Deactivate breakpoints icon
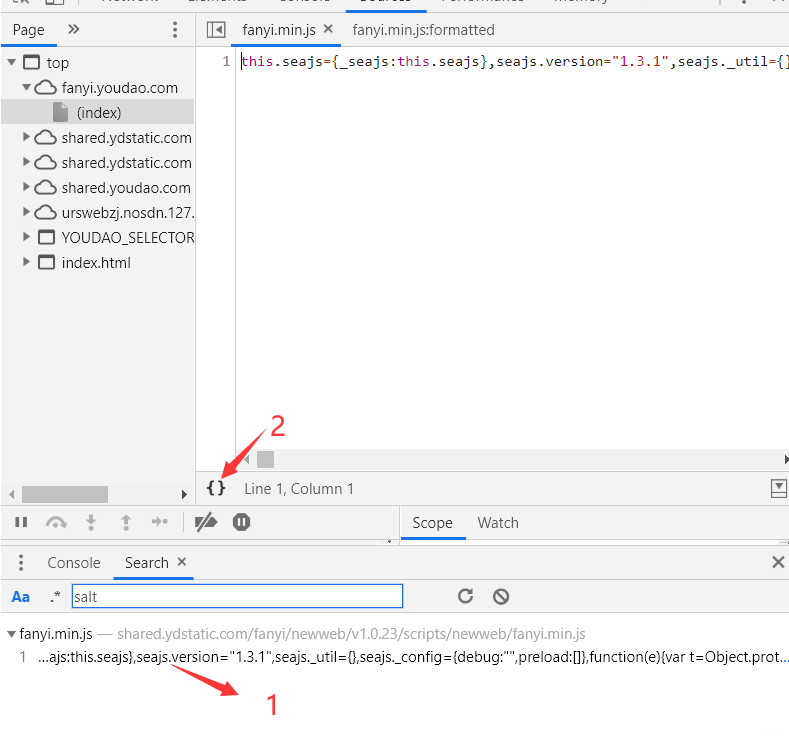This screenshot has height=745, width=789. pyautogui.click(x=206, y=522)
